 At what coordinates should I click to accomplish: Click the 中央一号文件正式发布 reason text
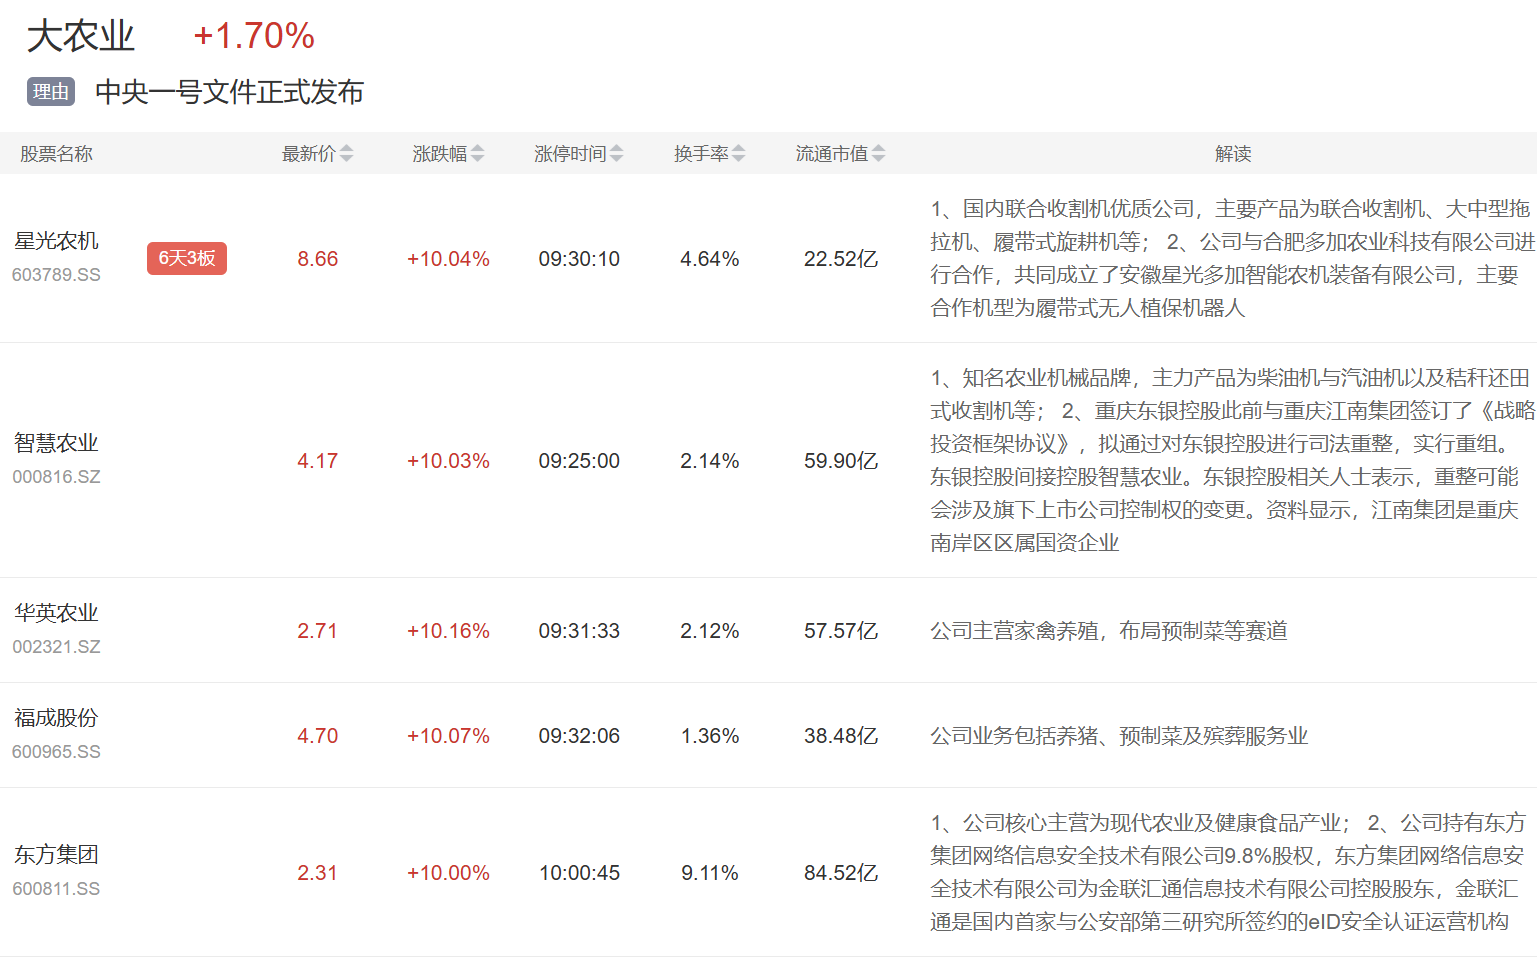[229, 92]
